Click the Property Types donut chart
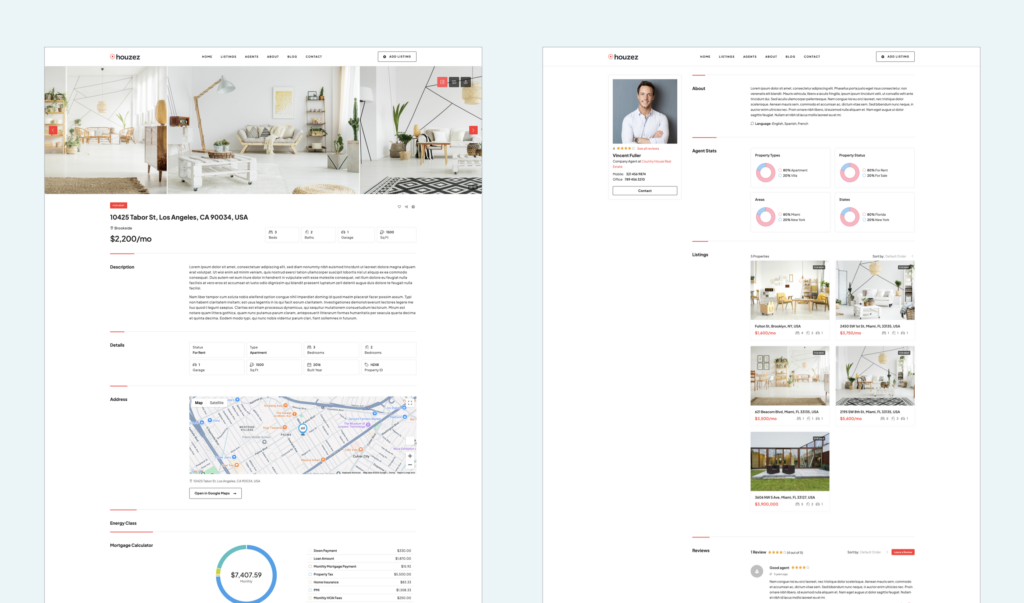This screenshot has width=1024, height=603. click(765, 173)
